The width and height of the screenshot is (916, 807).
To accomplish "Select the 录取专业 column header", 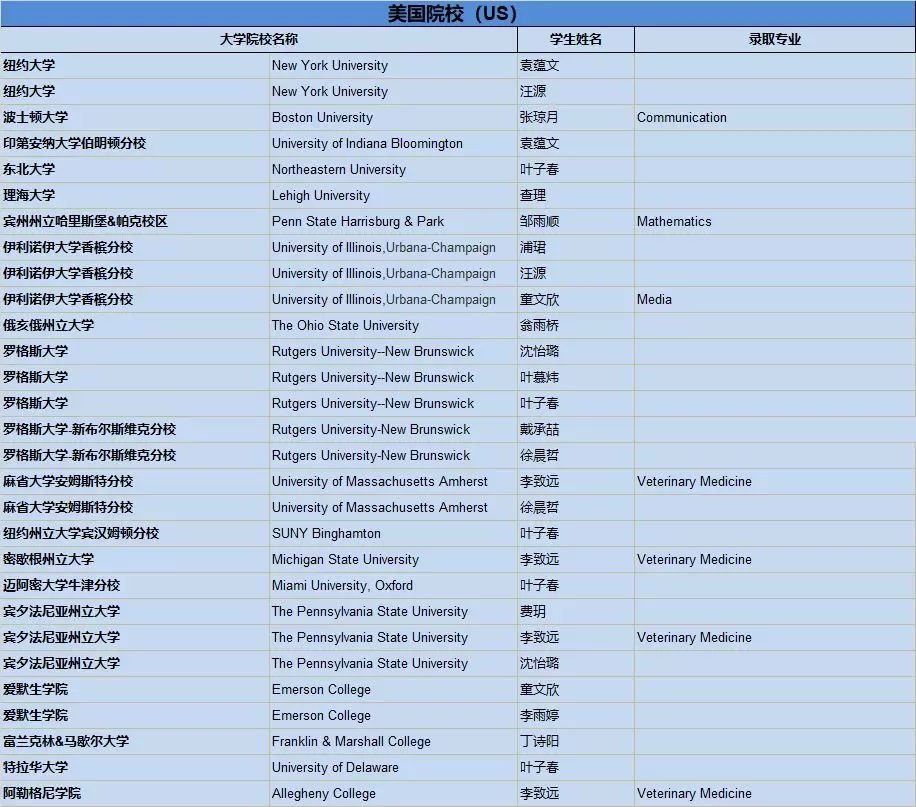I will [x=775, y=39].
